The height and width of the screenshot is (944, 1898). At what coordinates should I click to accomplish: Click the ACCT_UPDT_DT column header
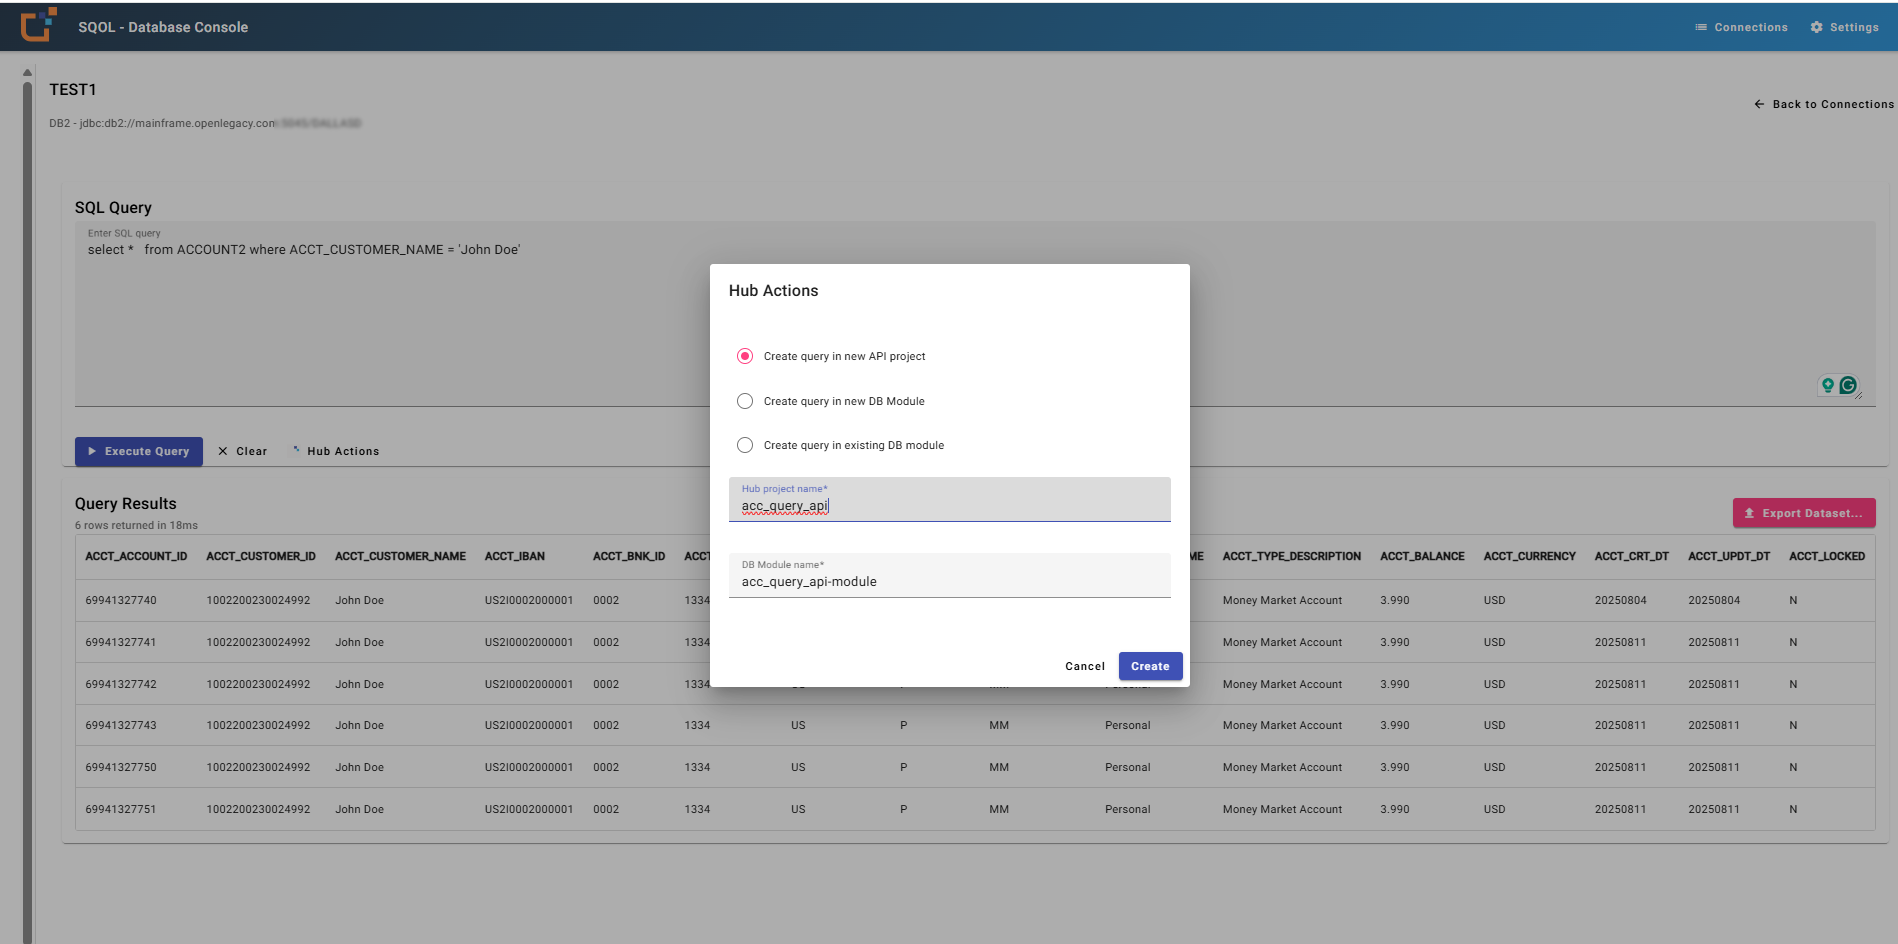click(1729, 556)
